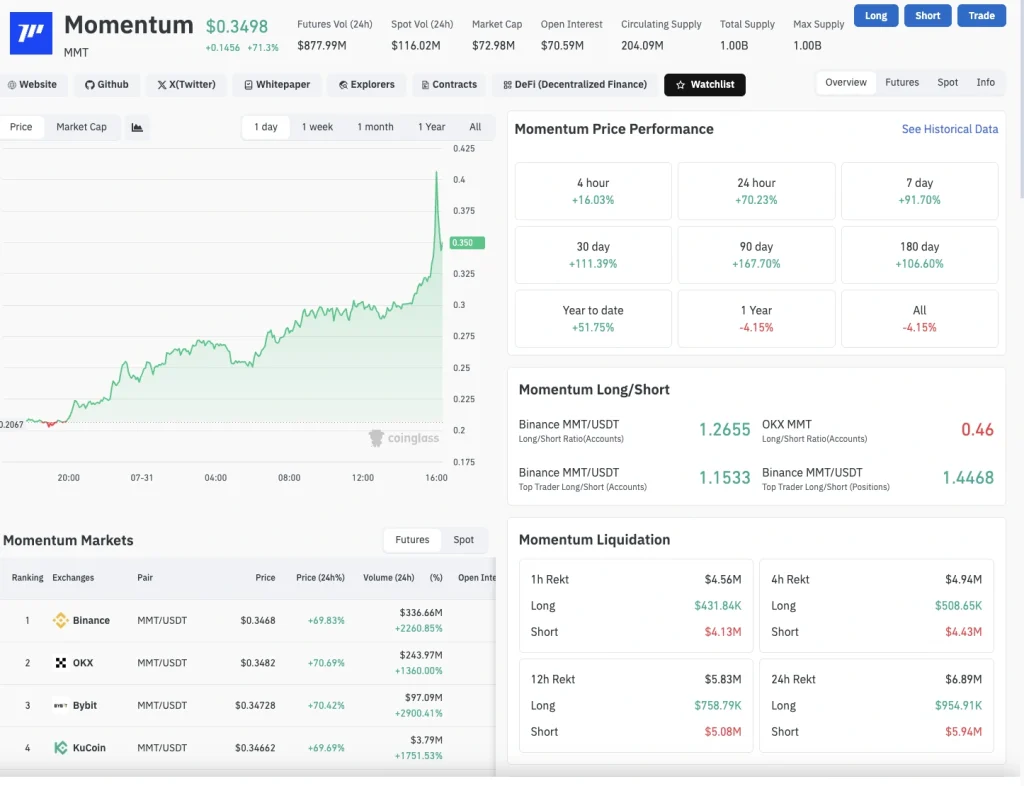Image resolution: width=1024 pixels, height=786 pixels.
Task: Click the OKX Long/Short ratio value 0.46
Action: 977,430
